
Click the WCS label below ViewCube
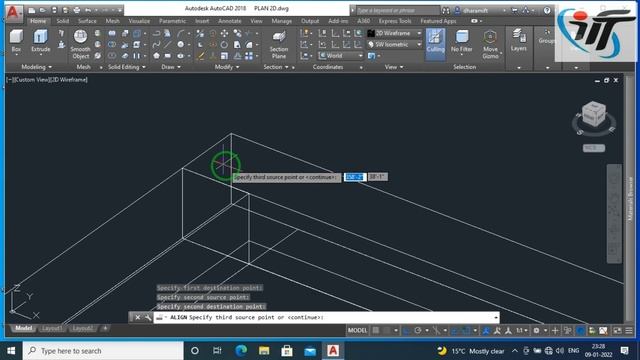(594, 148)
